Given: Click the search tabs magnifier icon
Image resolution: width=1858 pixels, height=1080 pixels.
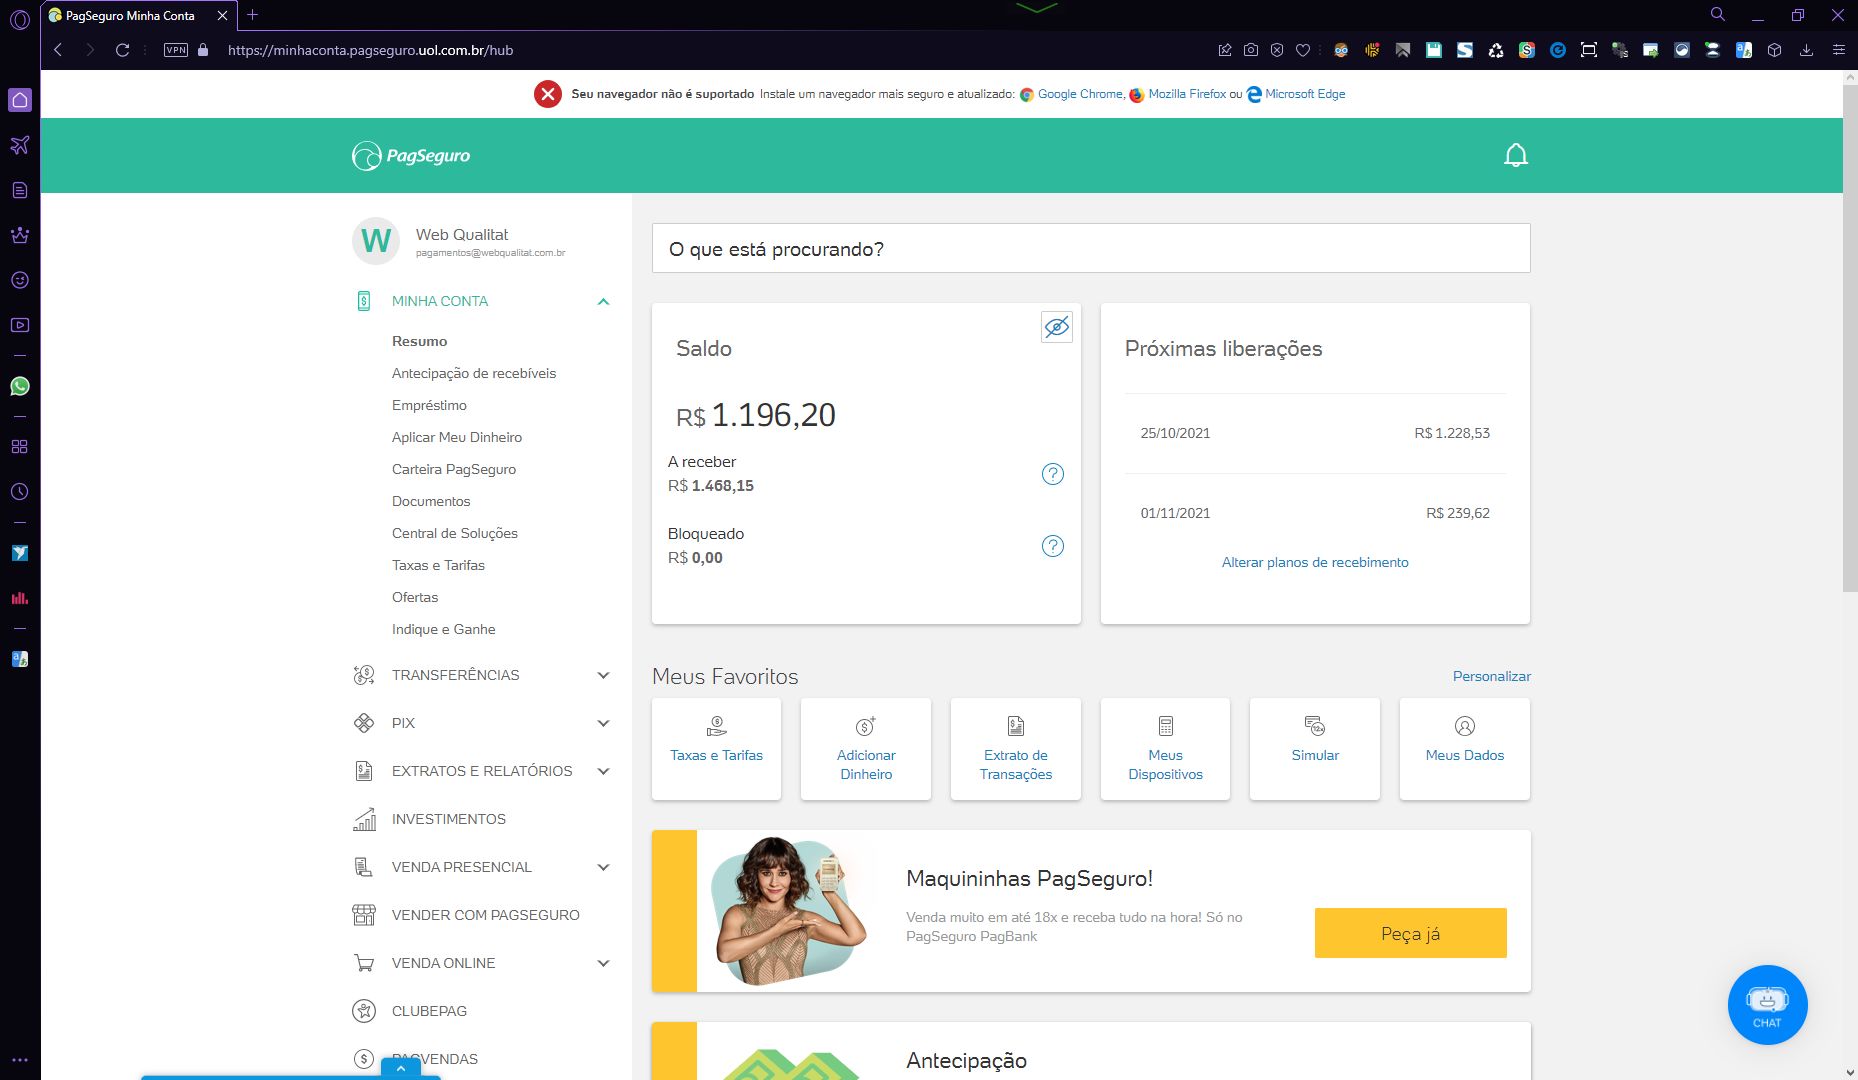Looking at the screenshot, I should 1718,14.
